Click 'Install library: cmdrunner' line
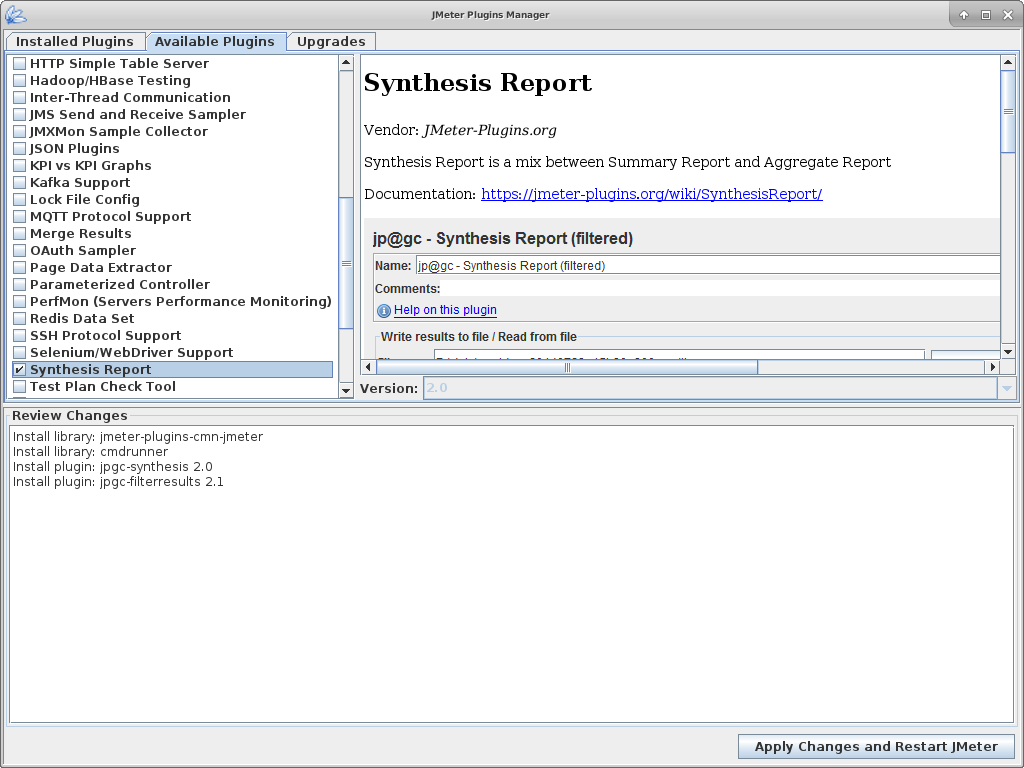The height and width of the screenshot is (768, 1024). click(90, 451)
